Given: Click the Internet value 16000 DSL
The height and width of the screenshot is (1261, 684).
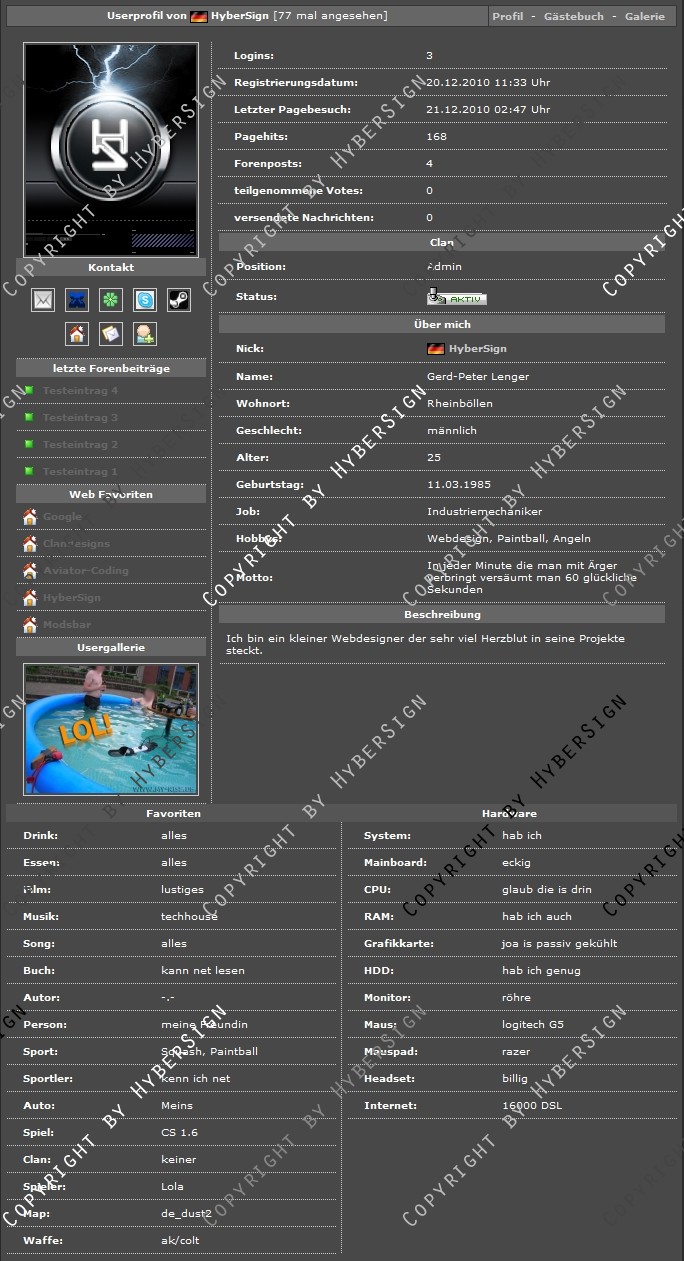Looking at the screenshot, I should pos(532,1105).
